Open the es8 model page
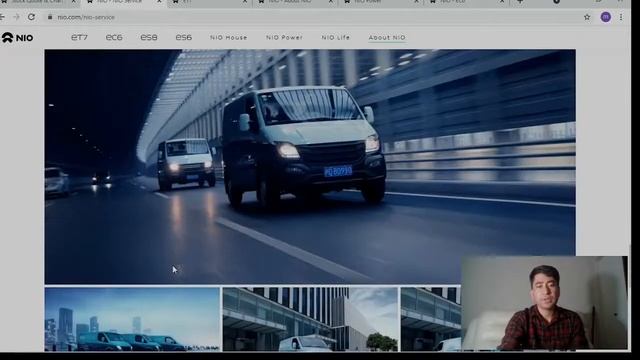640x360 pixels. pyautogui.click(x=149, y=37)
